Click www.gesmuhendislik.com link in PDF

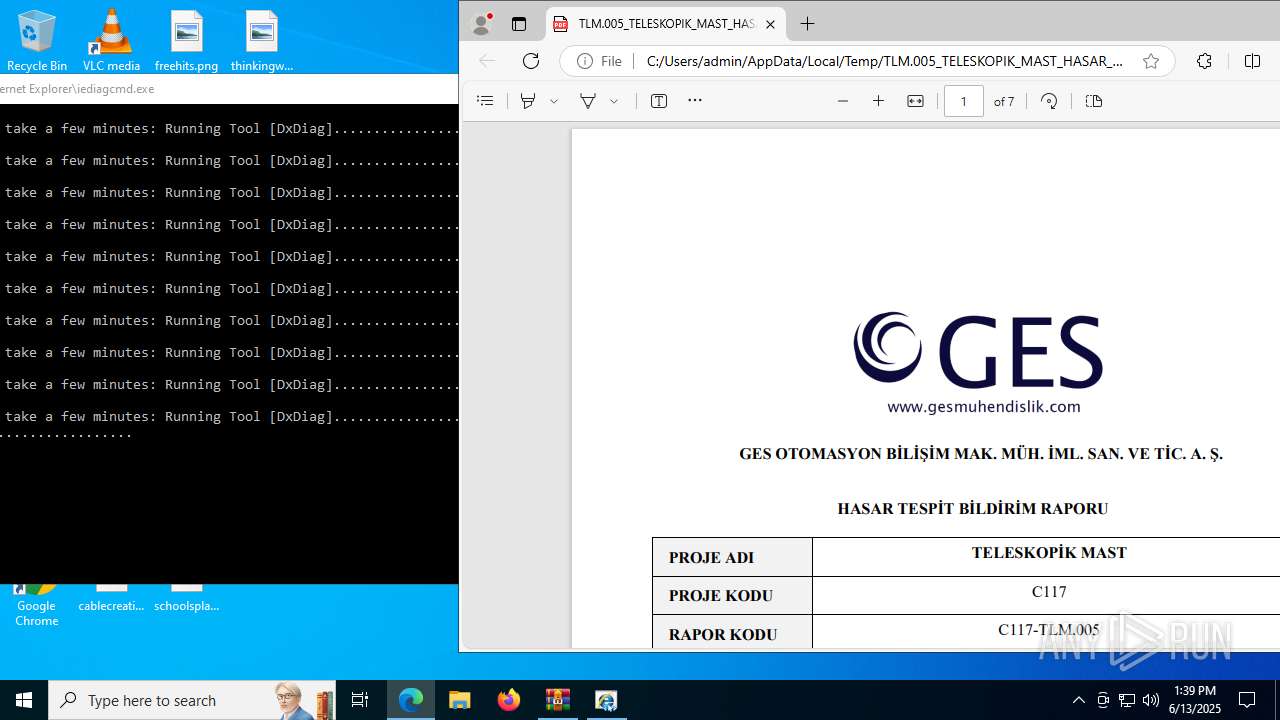tap(984, 406)
